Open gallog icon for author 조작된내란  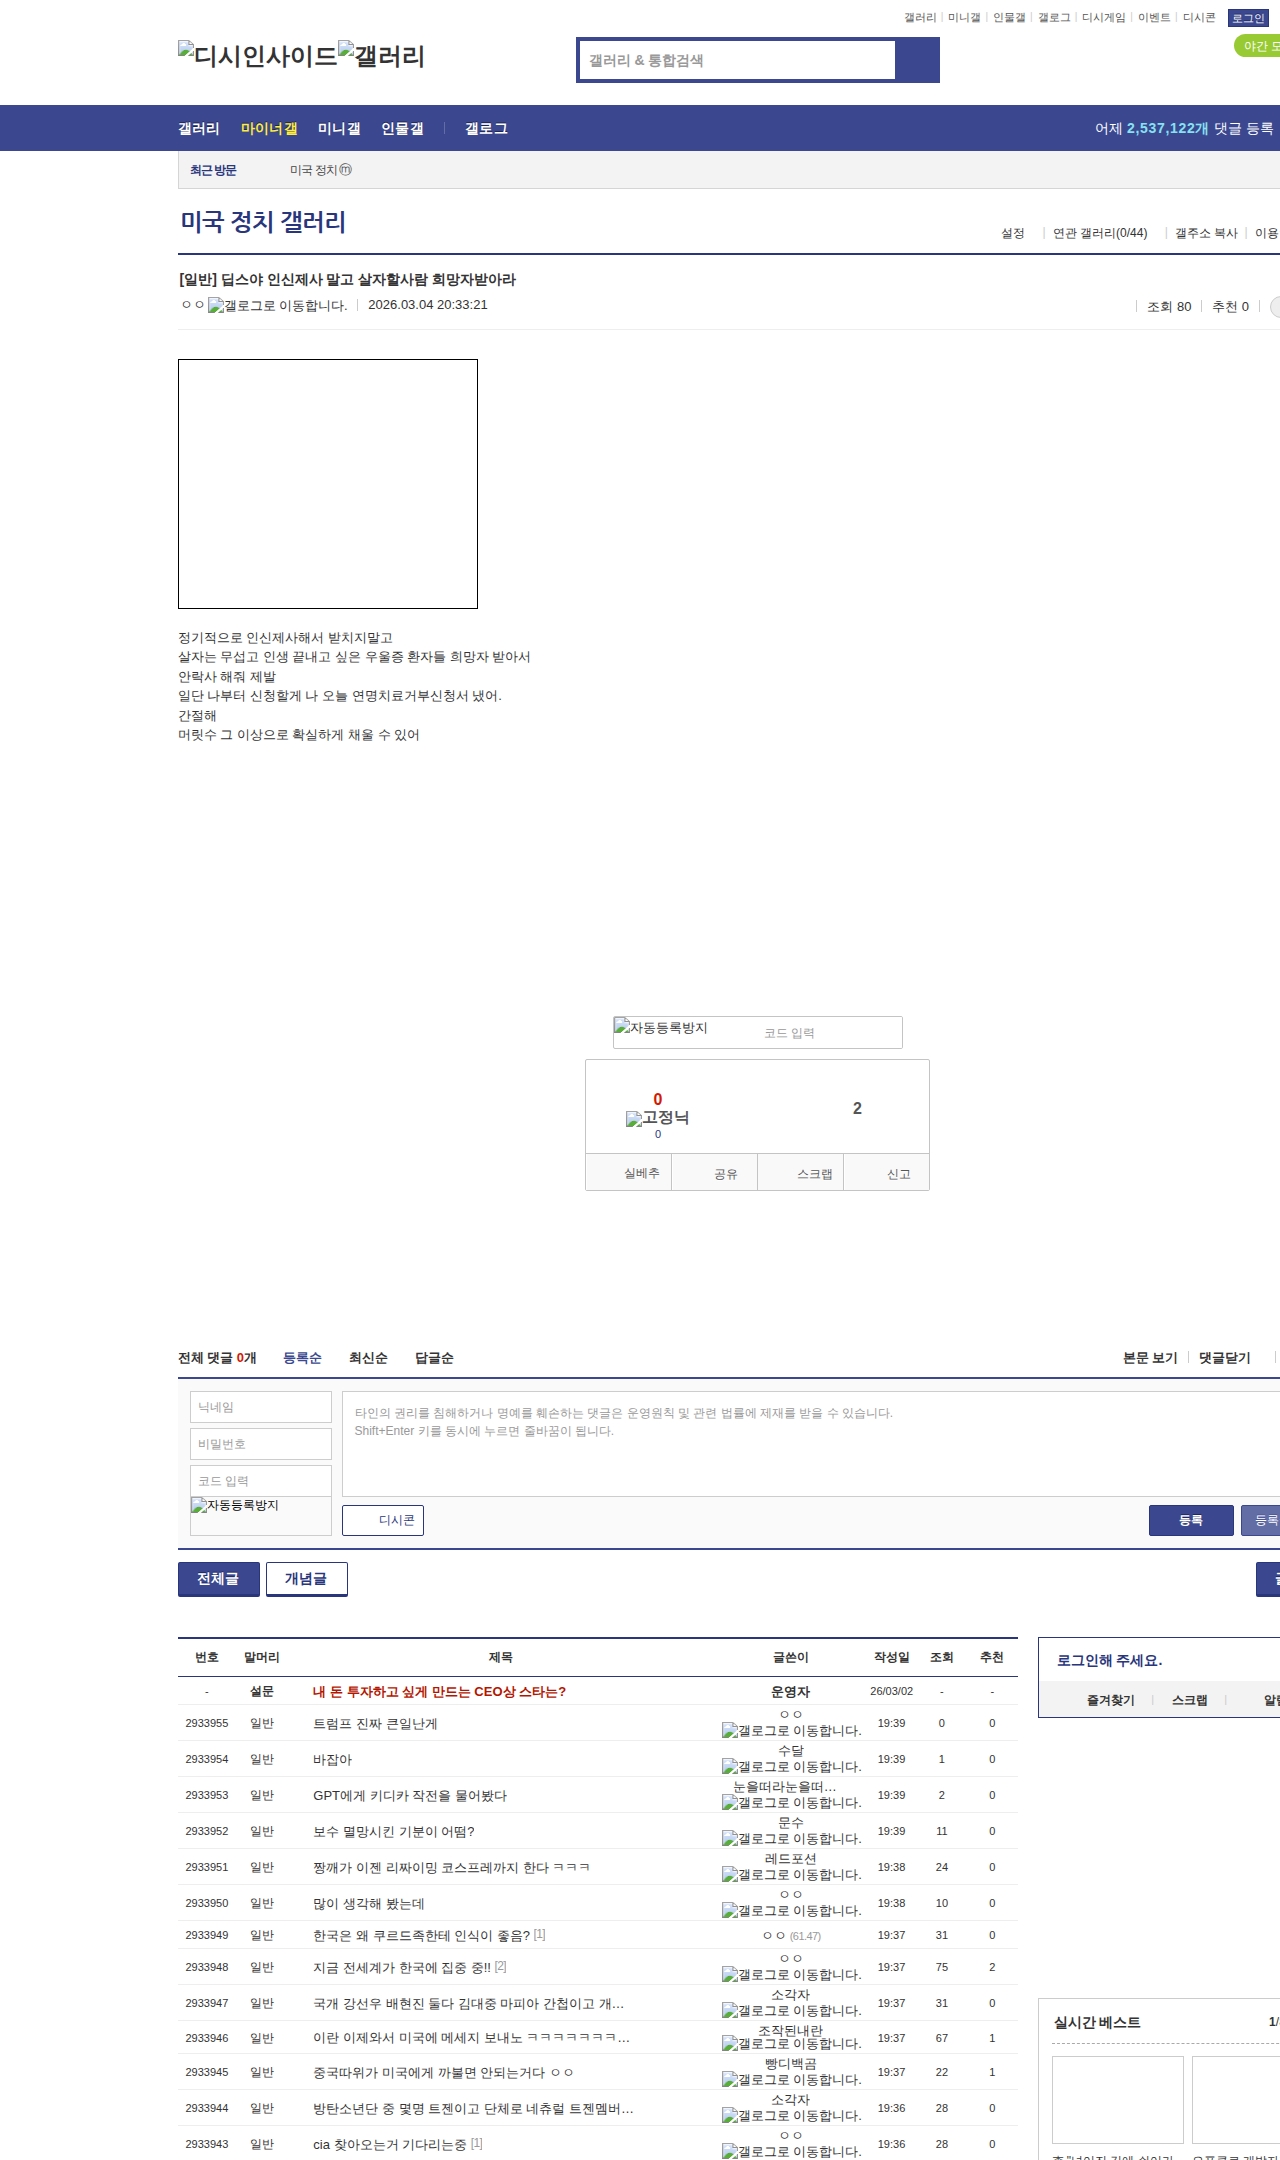[791, 2044]
